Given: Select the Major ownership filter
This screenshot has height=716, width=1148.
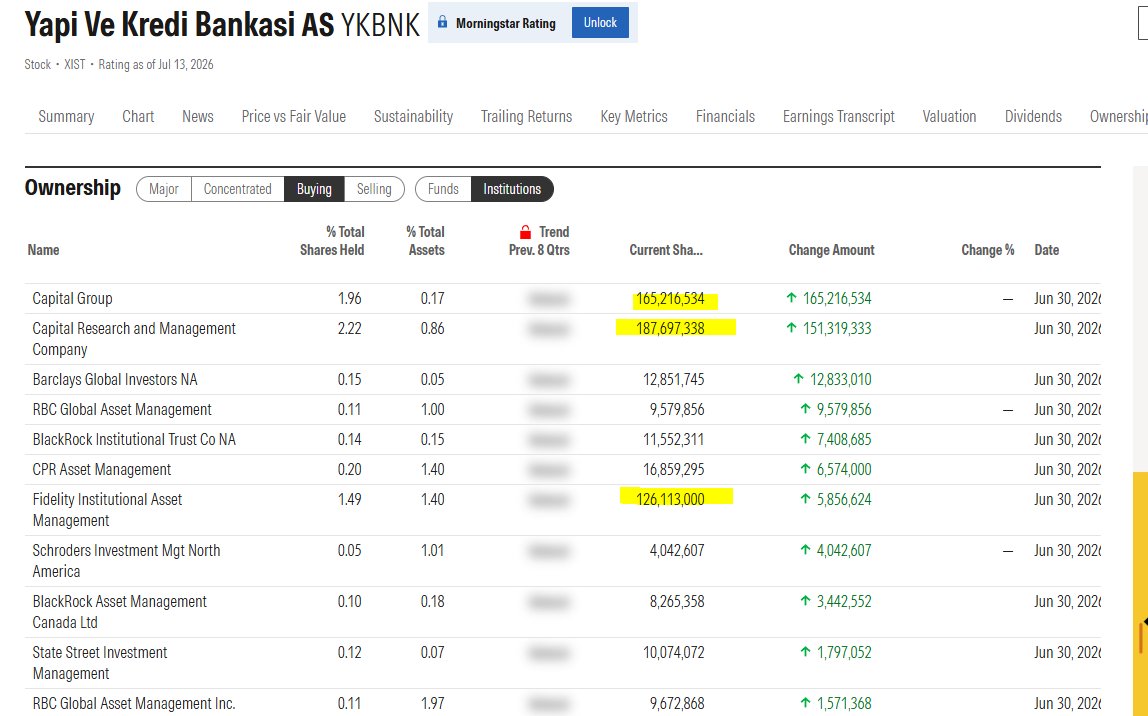Looking at the screenshot, I should 164,189.
